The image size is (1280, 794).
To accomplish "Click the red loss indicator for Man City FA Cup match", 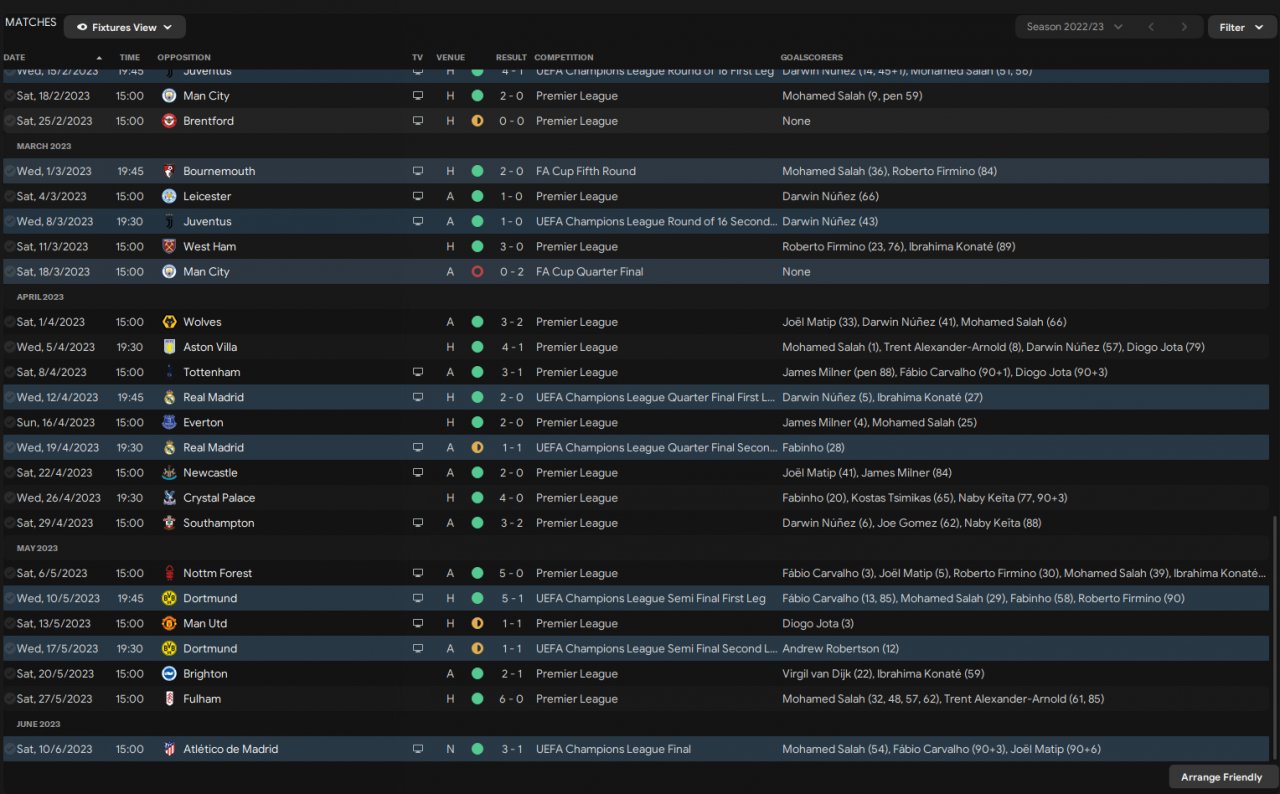I will pyautogui.click(x=477, y=272).
